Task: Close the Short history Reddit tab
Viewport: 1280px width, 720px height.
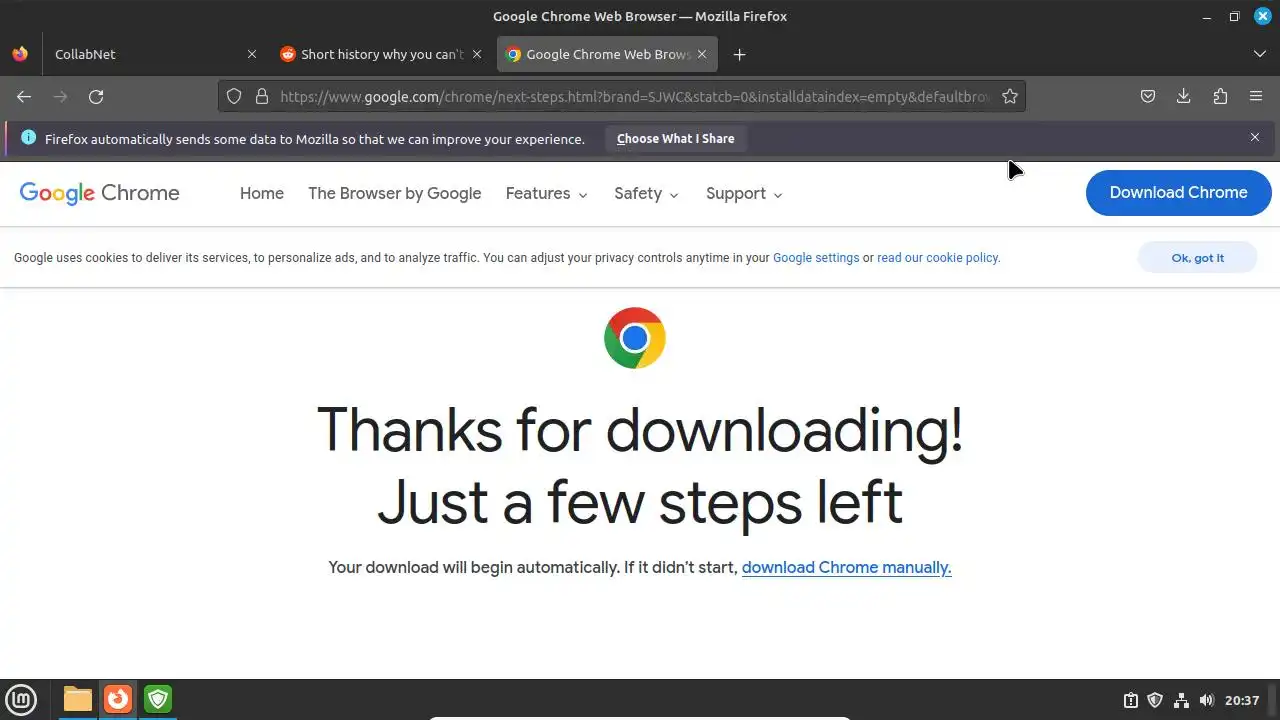Action: click(x=477, y=54)
